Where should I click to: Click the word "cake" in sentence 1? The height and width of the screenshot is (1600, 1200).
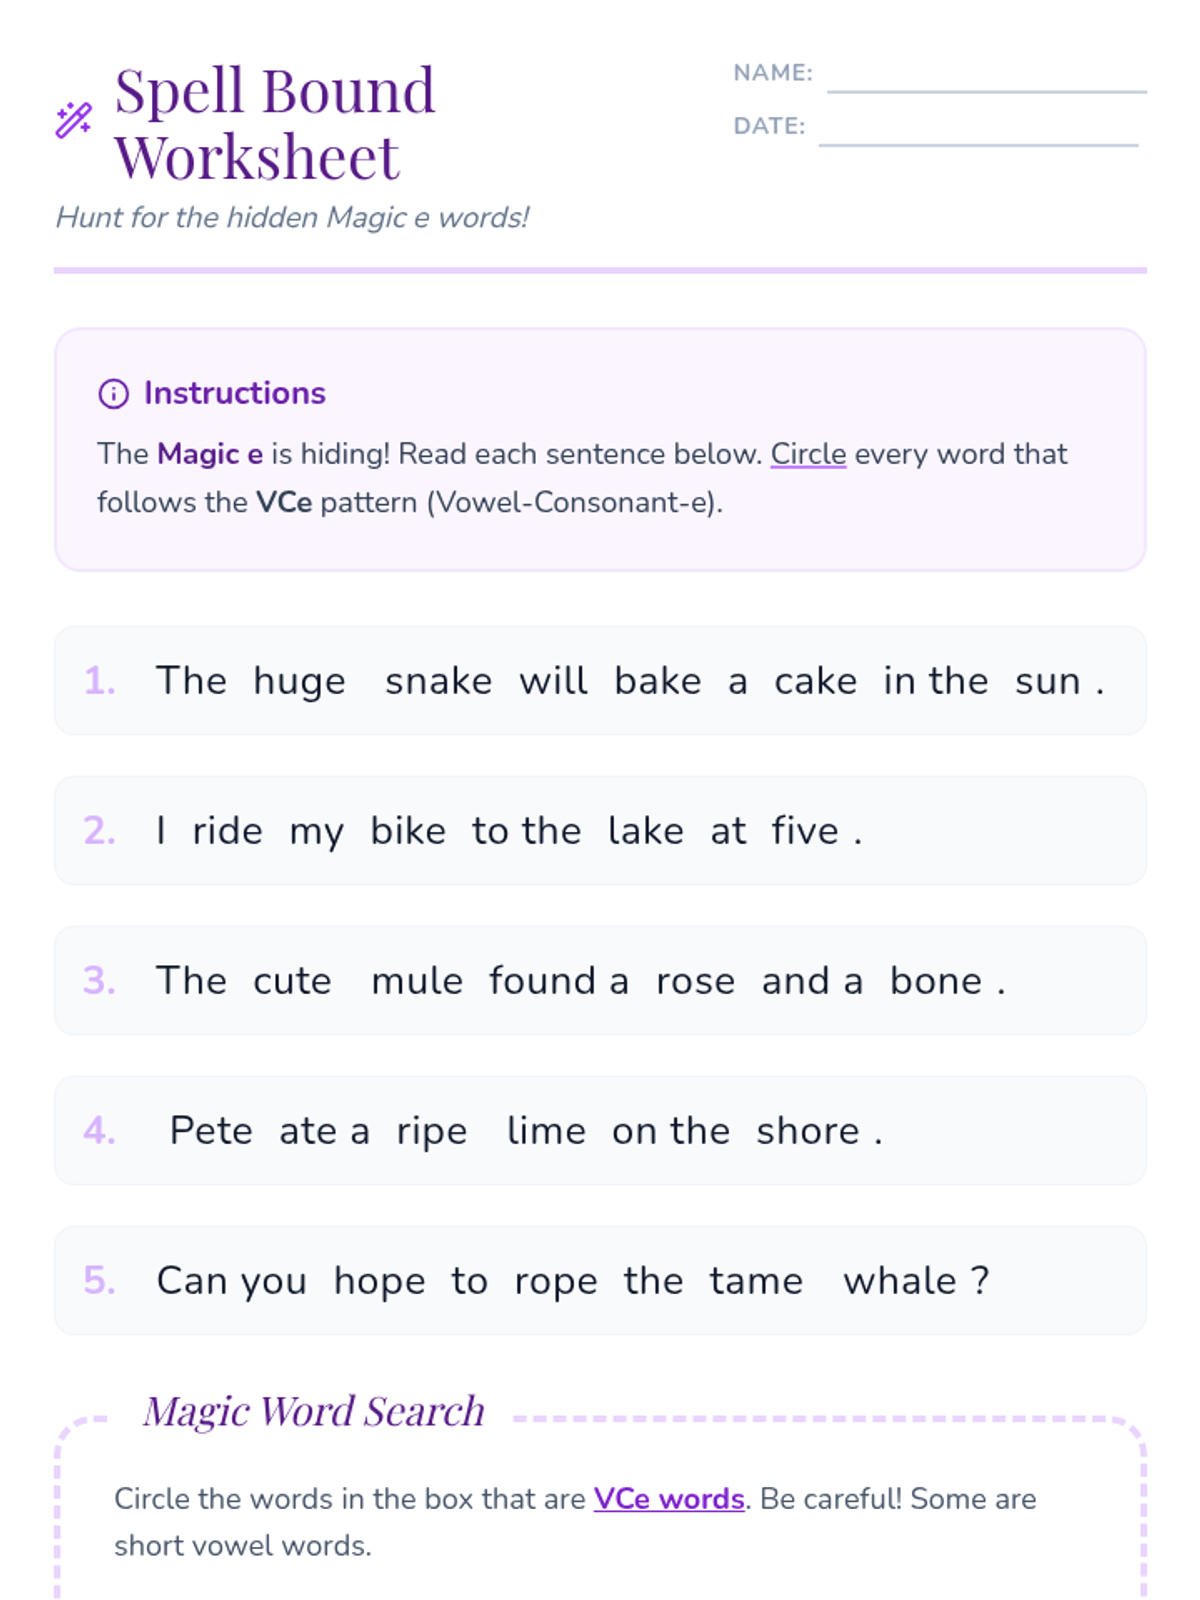tap(815, 681)
